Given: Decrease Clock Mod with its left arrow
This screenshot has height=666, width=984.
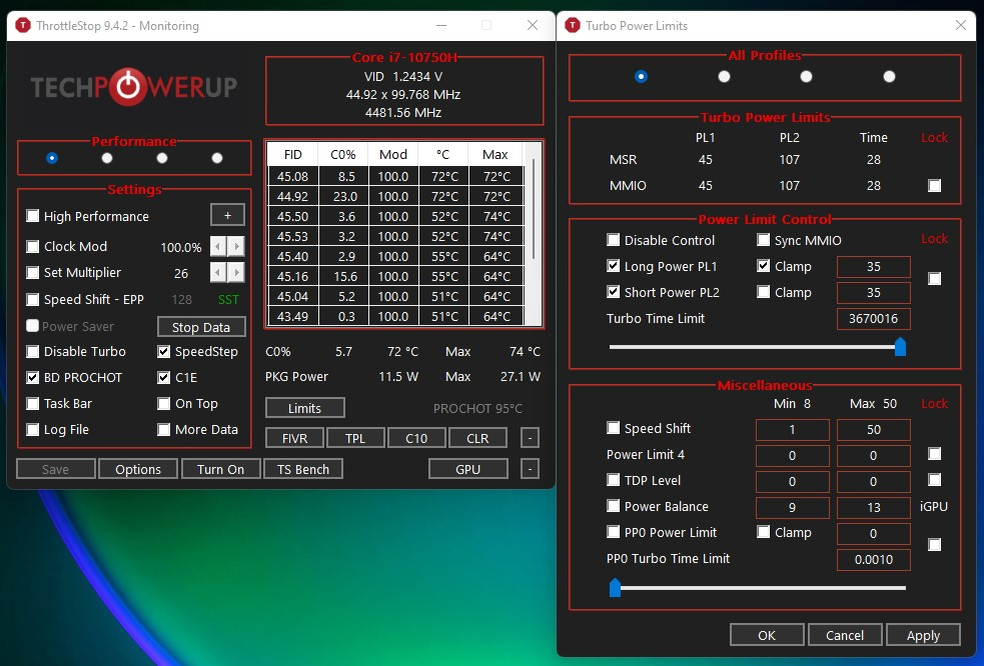Looking at the screenshot, I should [218, 246].
